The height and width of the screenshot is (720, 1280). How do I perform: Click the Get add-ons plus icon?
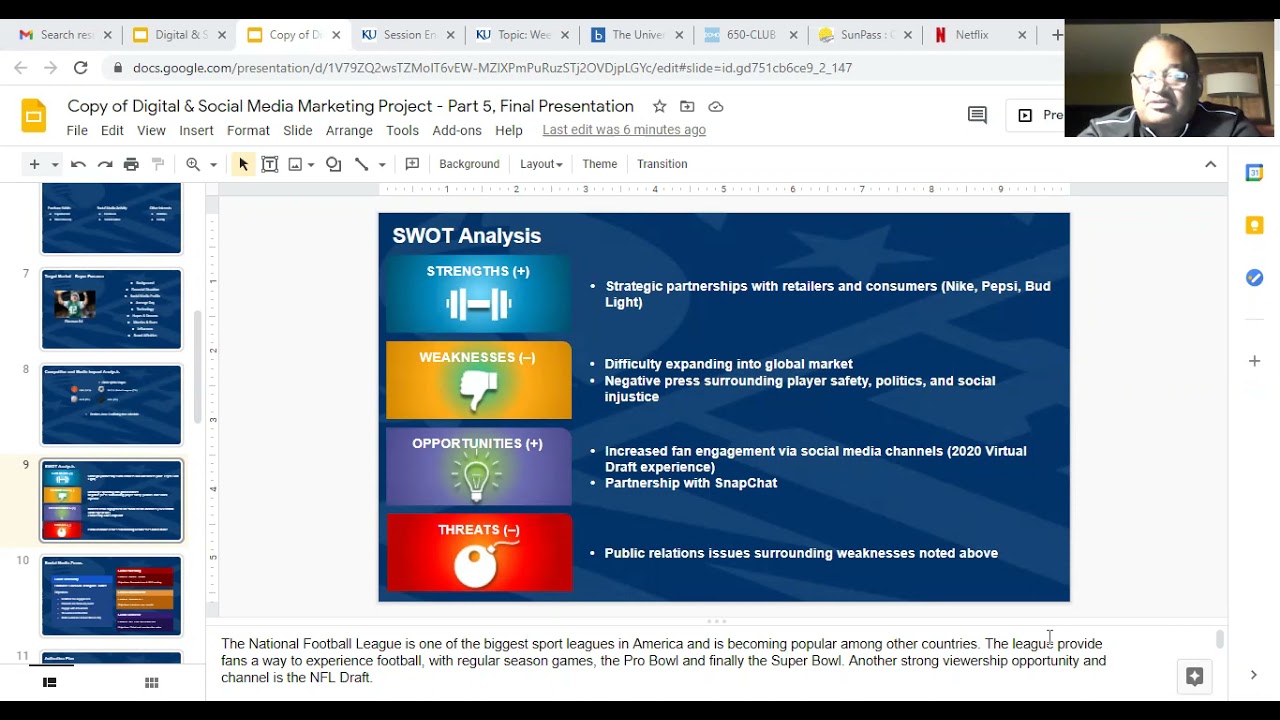(x=1254, y=361)
